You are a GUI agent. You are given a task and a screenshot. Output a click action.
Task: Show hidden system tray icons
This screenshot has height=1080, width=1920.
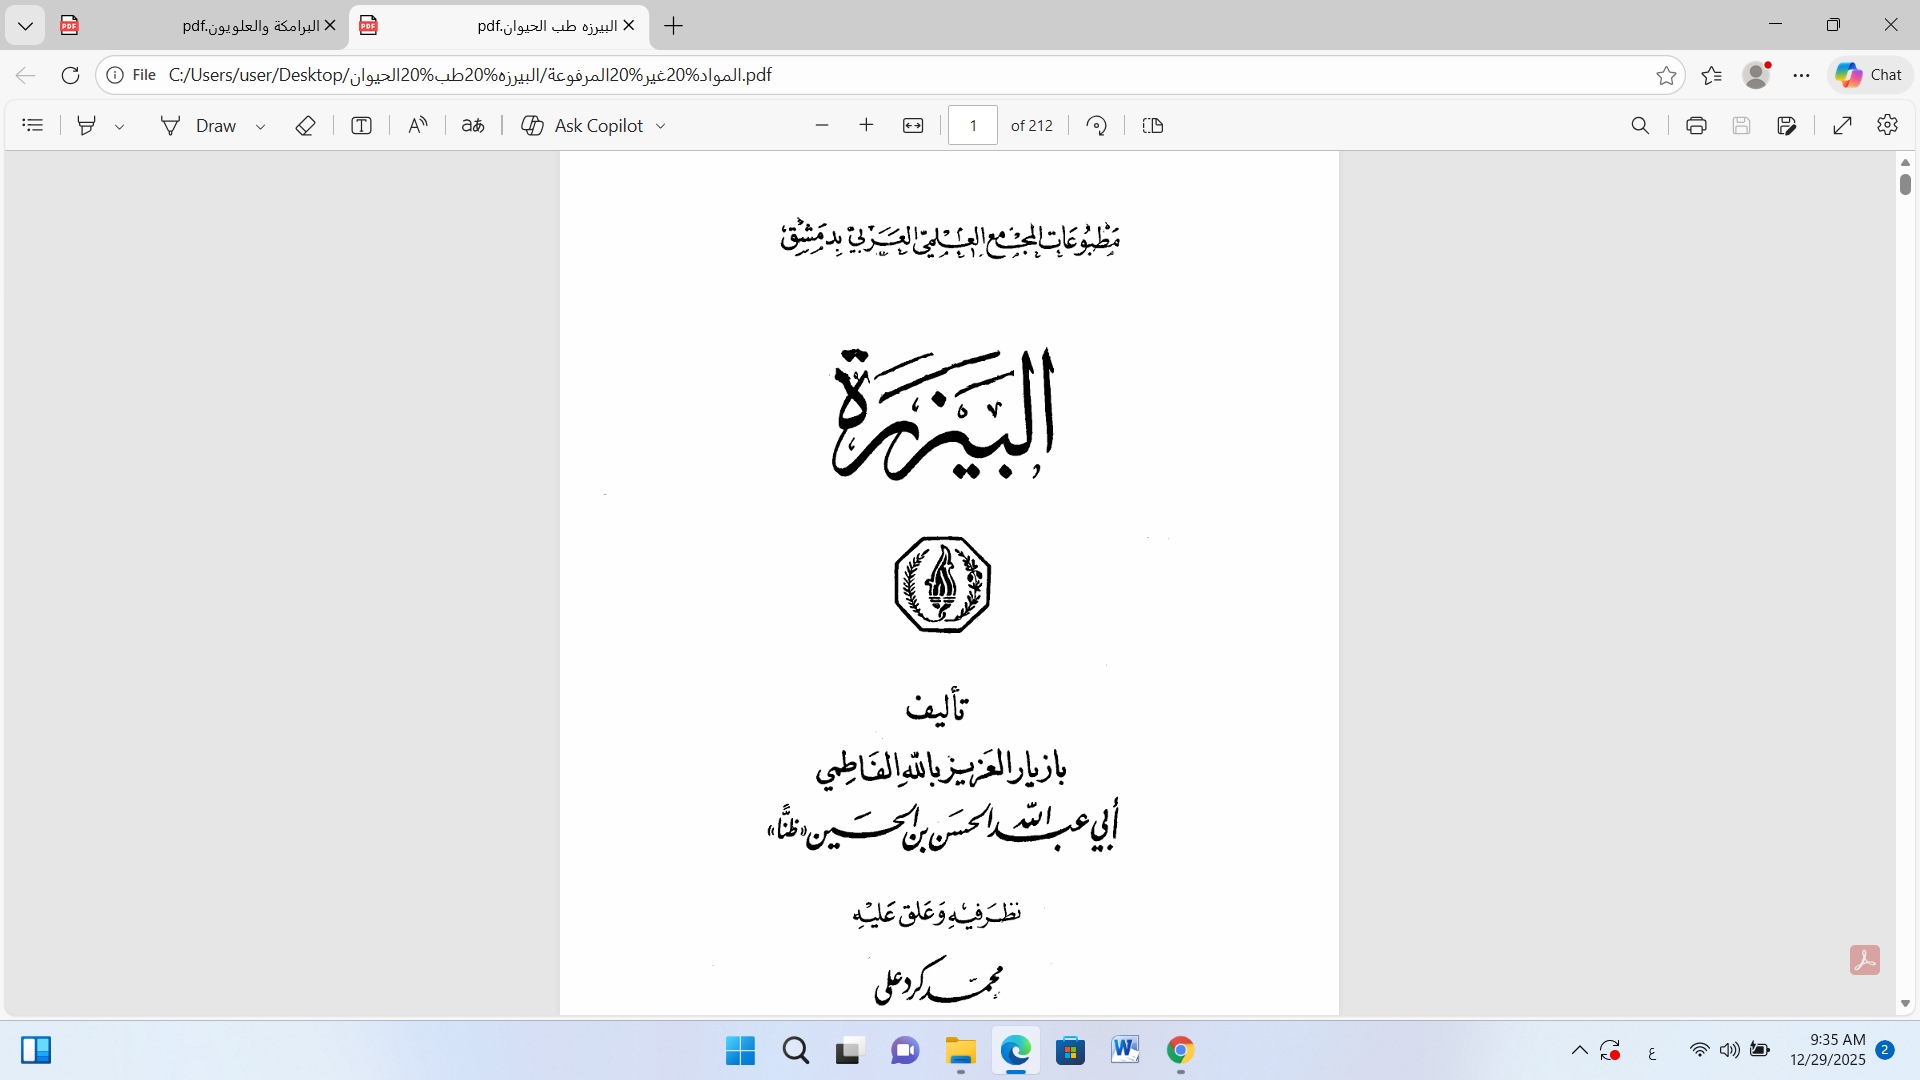pos(1580,1050)
